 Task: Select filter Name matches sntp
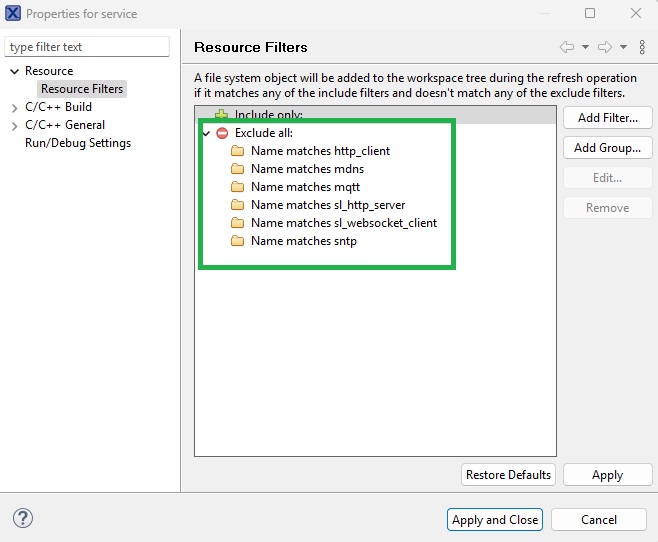click(x=304, y=241)
